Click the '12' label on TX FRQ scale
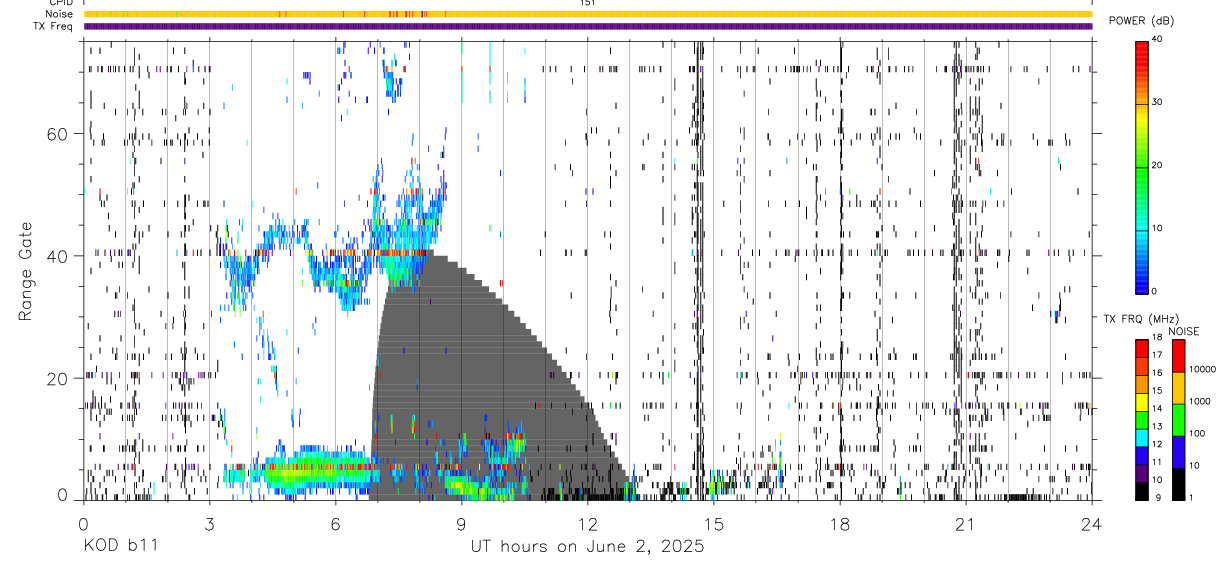The width and height of the screenshot is (1228, 567). (1158, 444)
